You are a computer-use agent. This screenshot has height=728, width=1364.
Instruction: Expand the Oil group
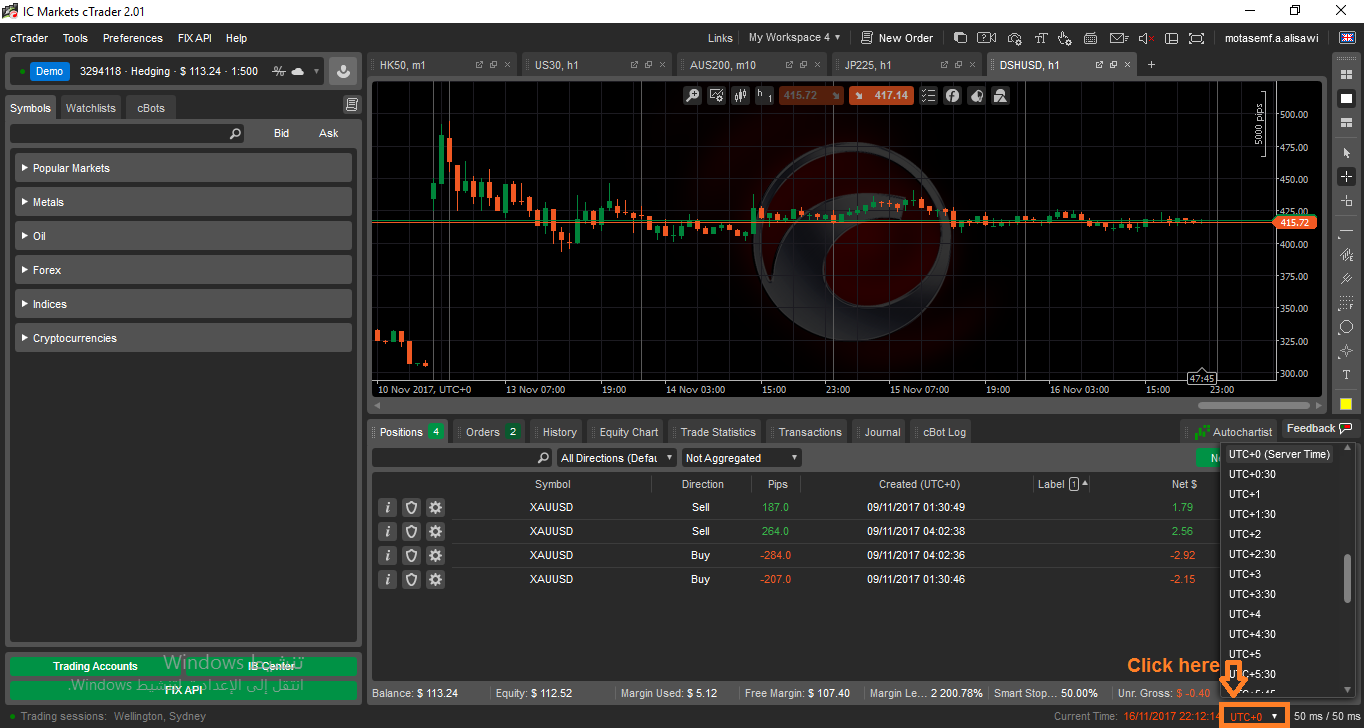184,236
